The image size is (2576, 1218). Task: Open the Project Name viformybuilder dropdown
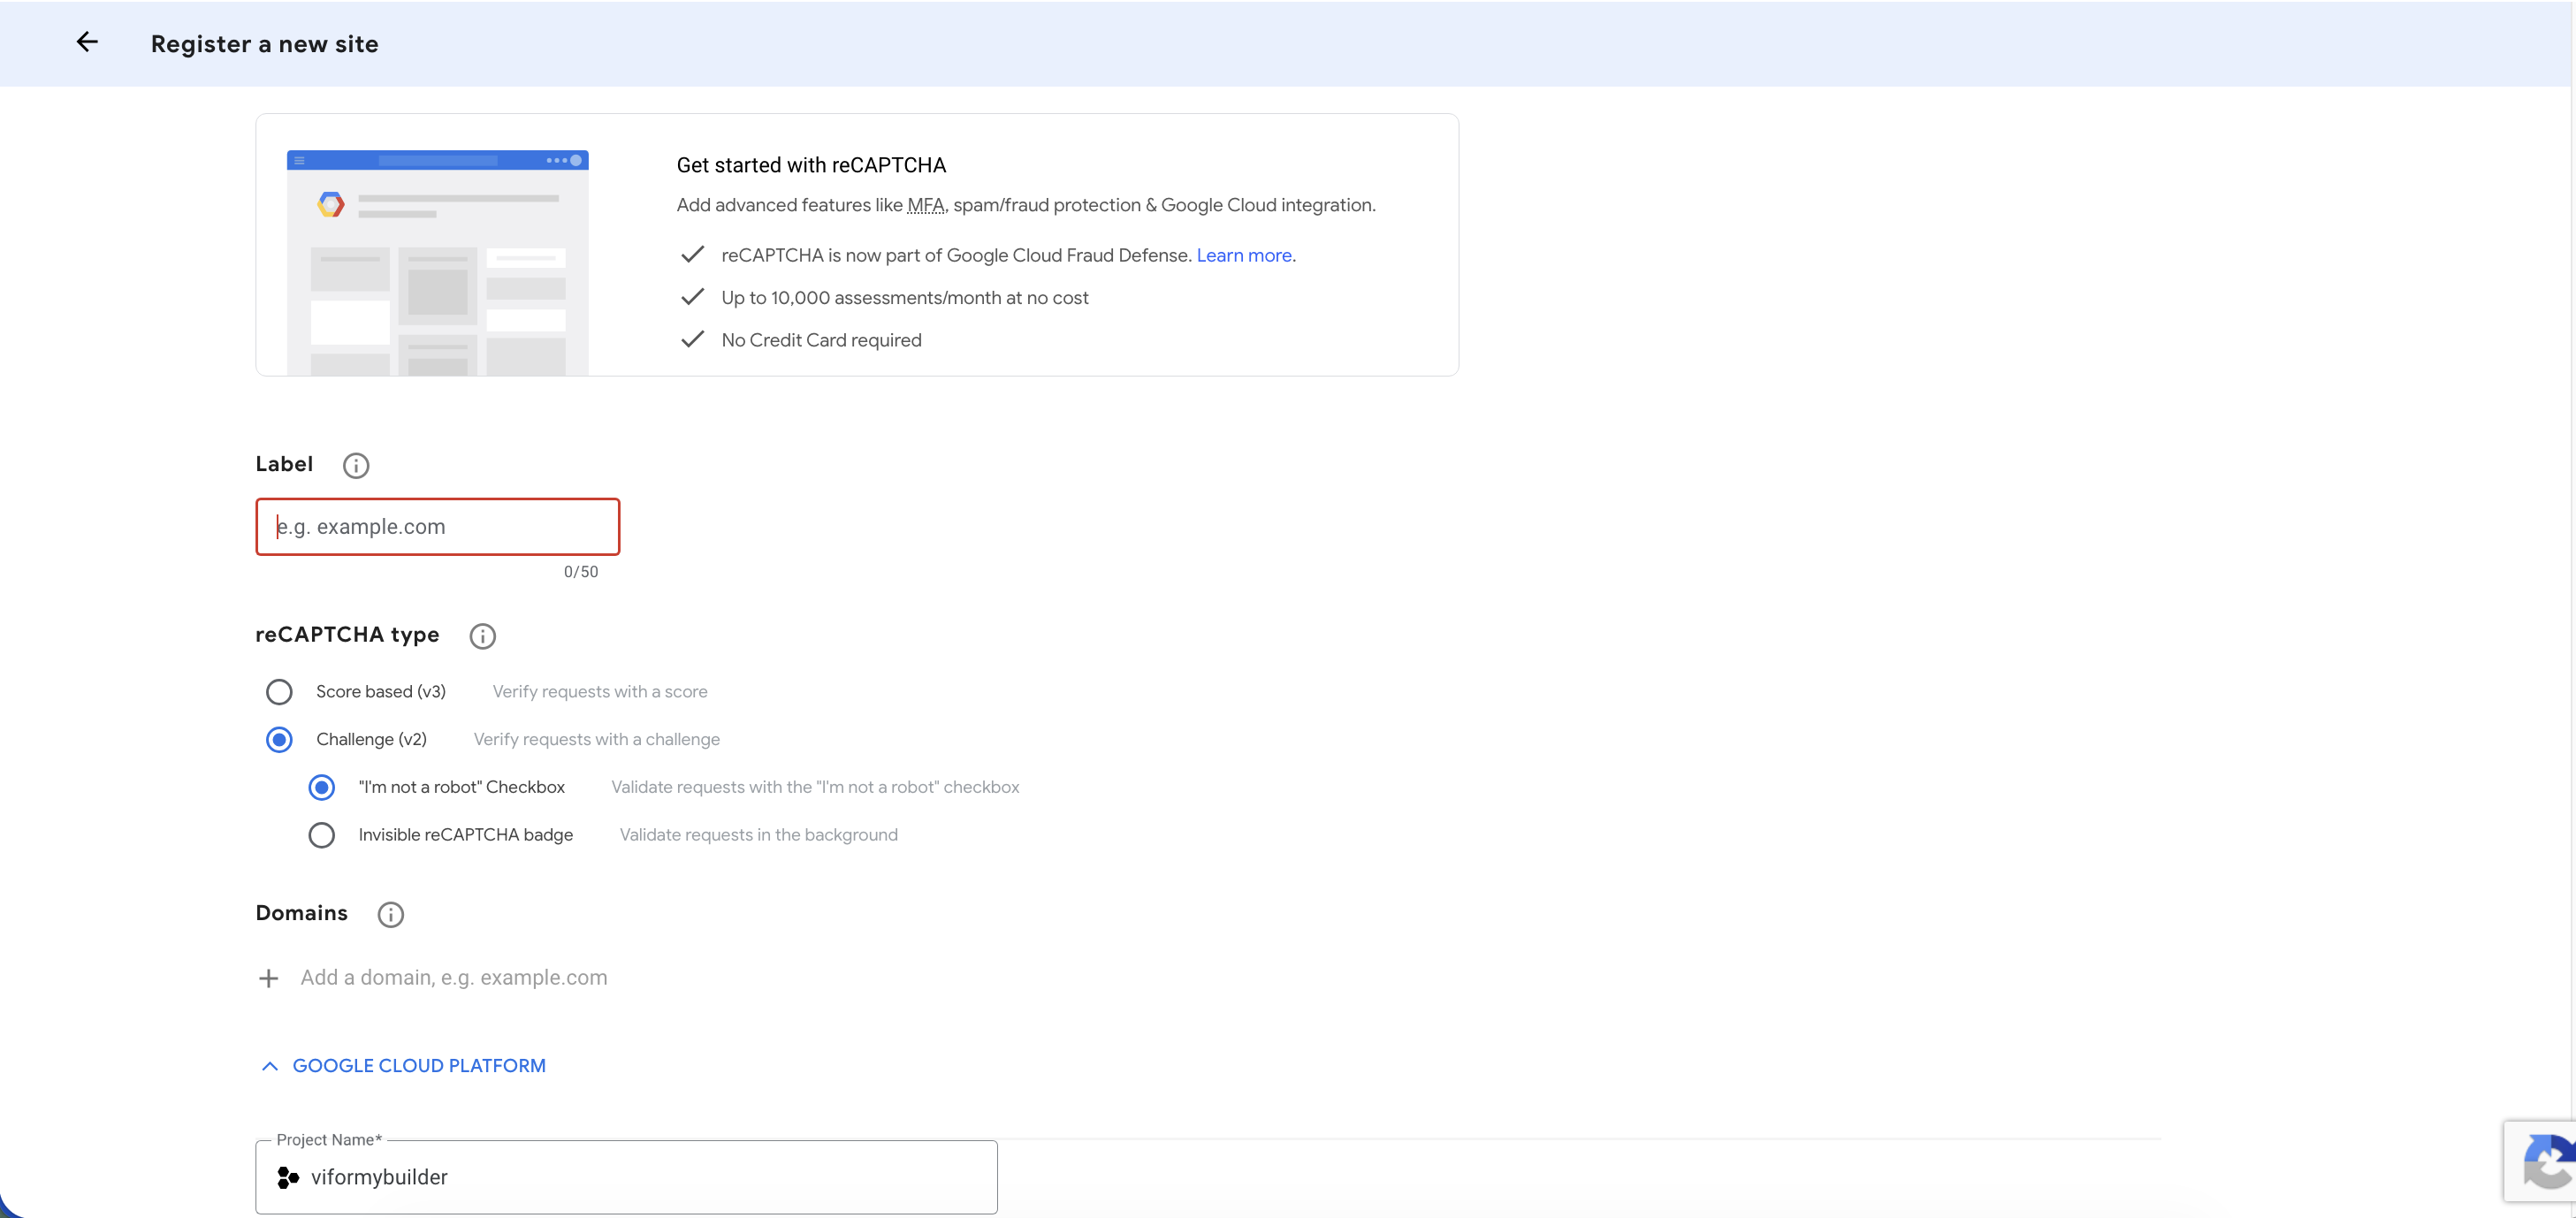tap(626, 1178)
